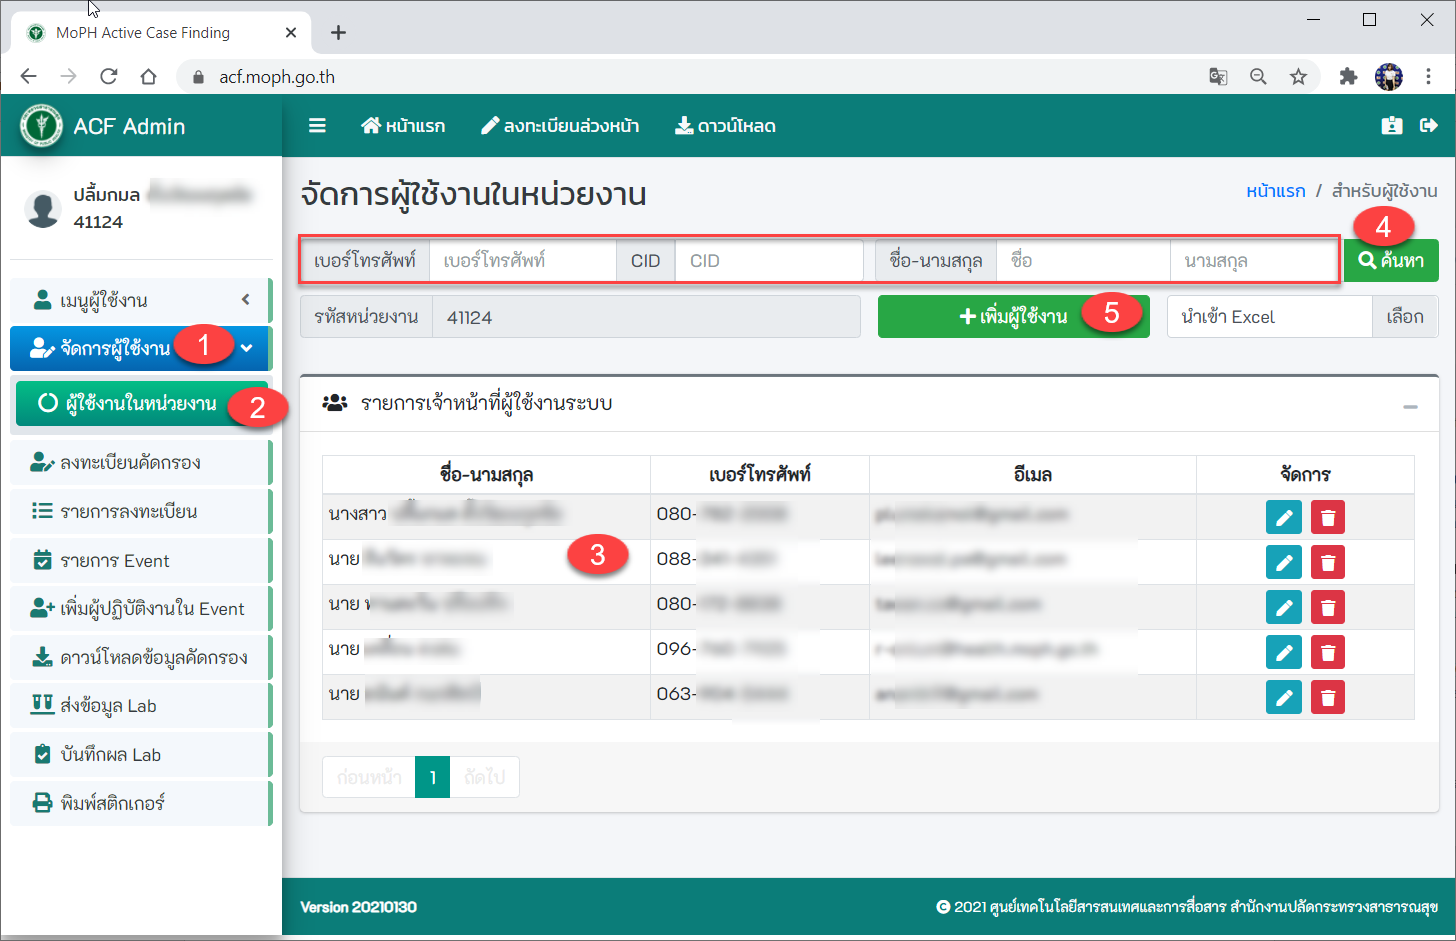This screenshot has width=1456, height=941.
Task: Open ดาวน์โหลด in the top navigation
Action: tap(725, 126)
